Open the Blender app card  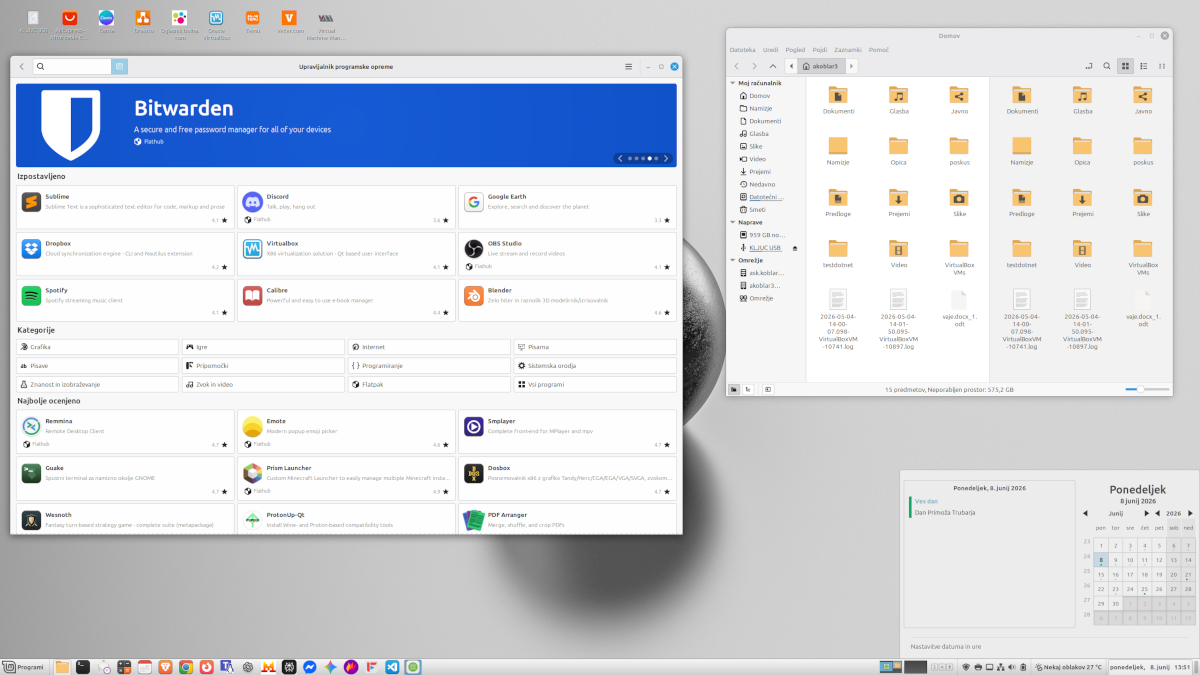tap(567, 300)
